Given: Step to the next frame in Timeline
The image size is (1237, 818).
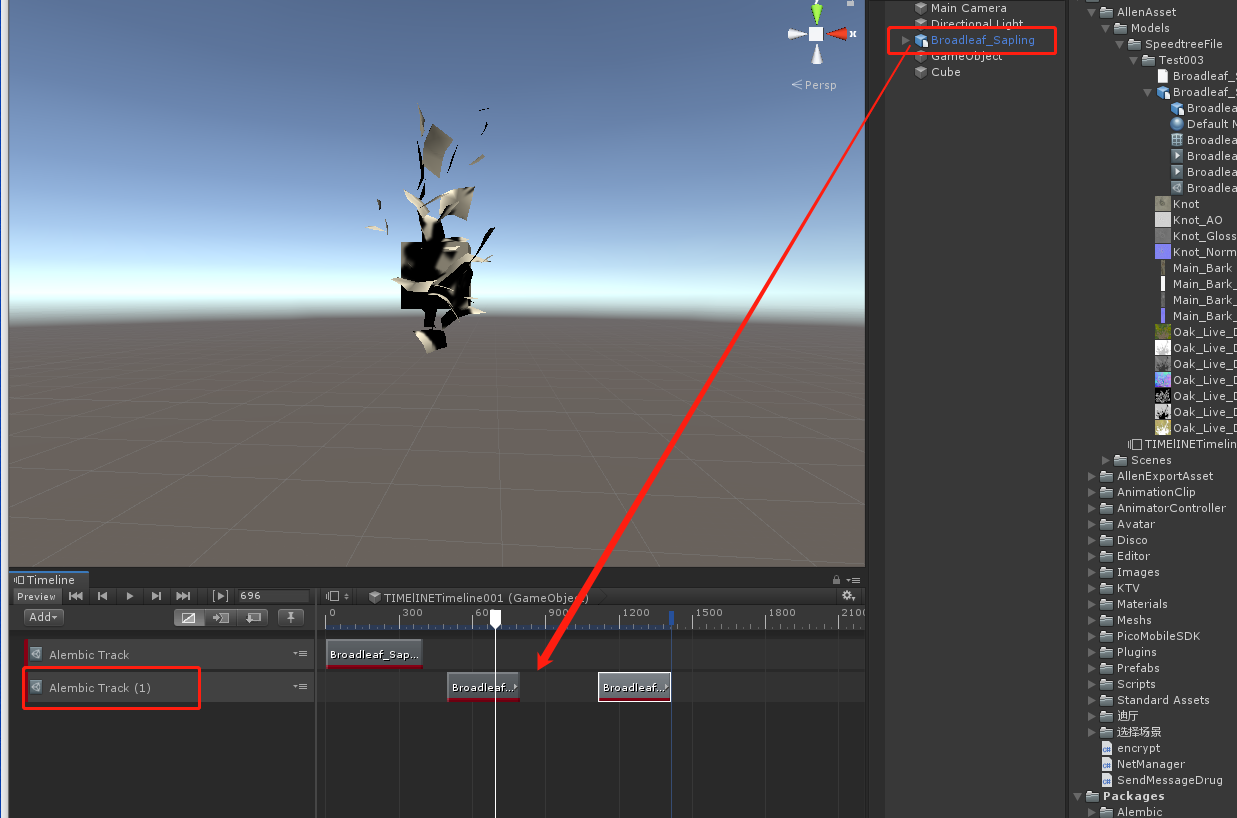Looking at the screenshot, I should [155, 595].
